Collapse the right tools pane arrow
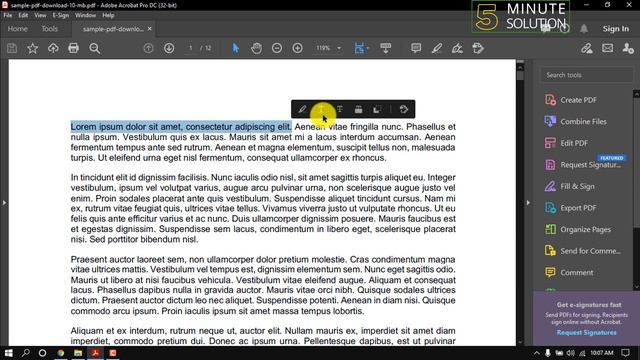Image resolution: width=640 pixels, height=360 pixels. [x=528, y=202]
